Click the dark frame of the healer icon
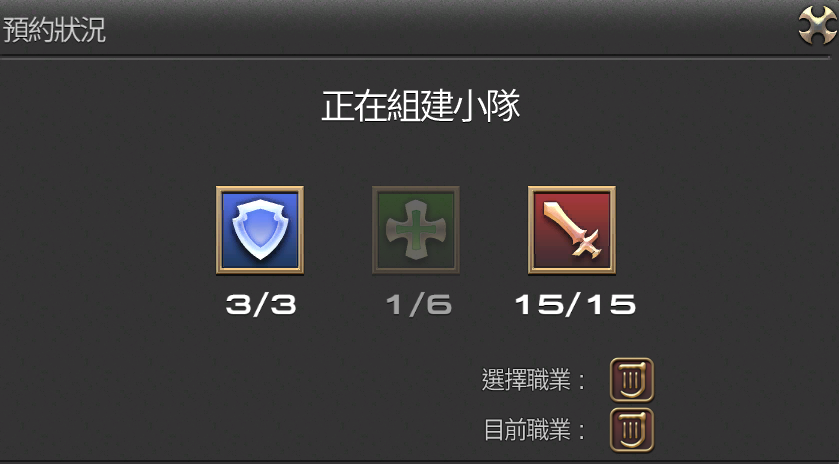Viewport: 839px width, 464px height. click(416, 189)
